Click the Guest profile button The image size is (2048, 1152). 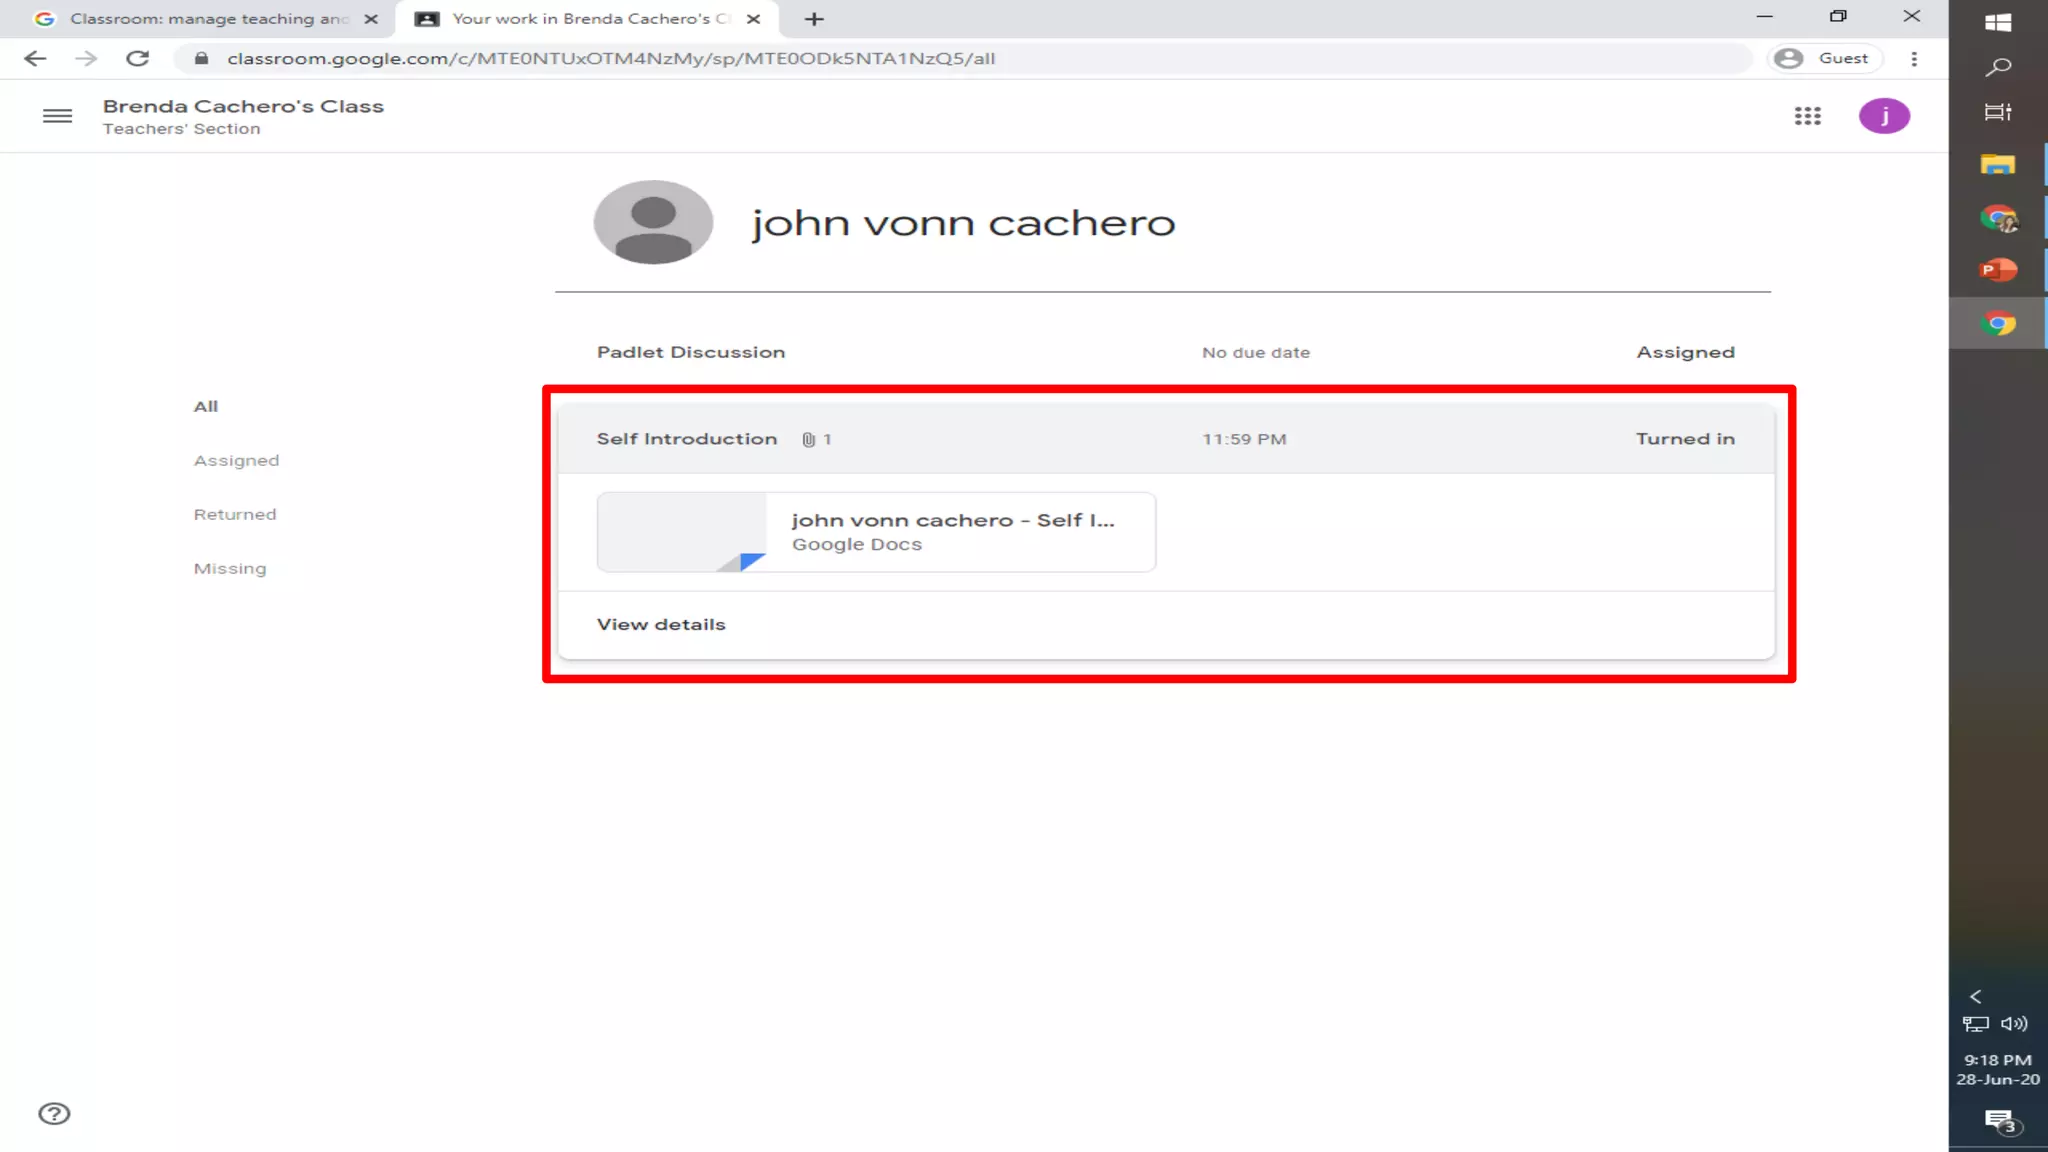pos(1824,58)
